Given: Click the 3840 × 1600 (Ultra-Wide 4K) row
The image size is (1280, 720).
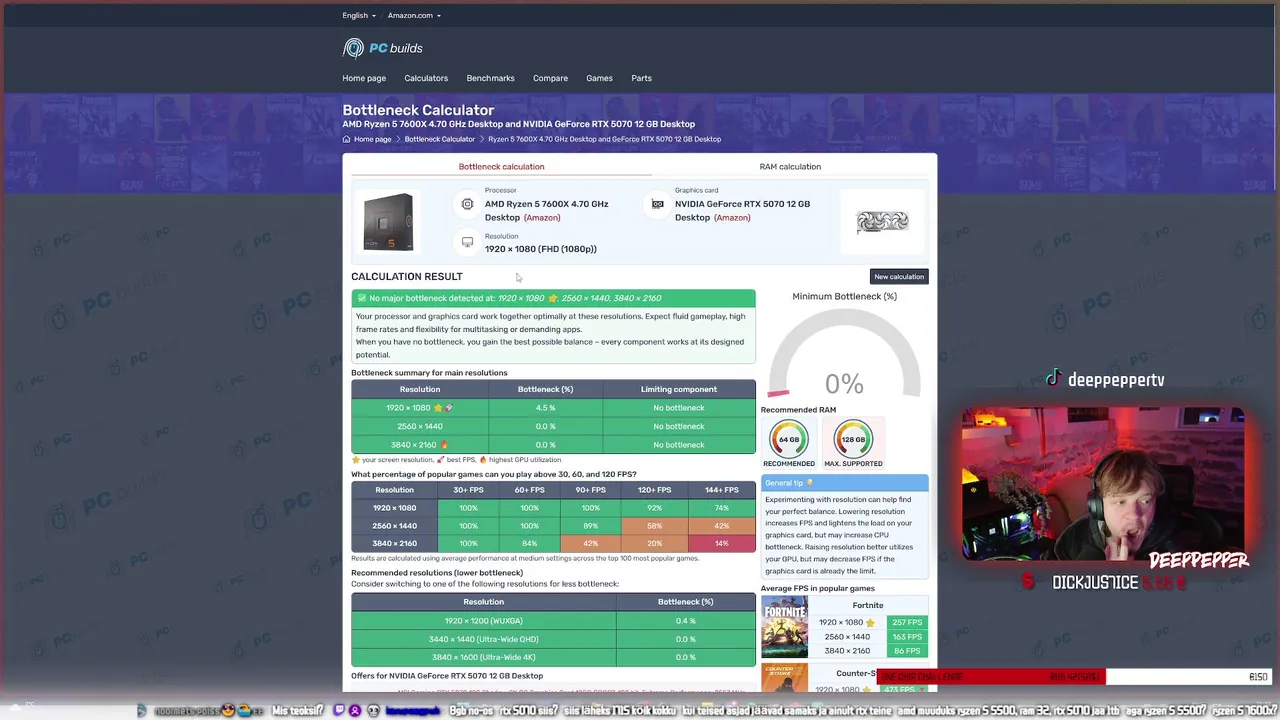Looking at the screenshot, I should [x=553, y=657].
